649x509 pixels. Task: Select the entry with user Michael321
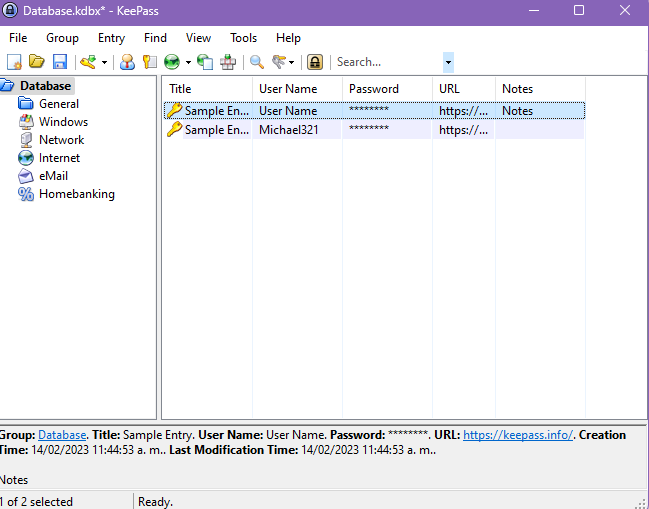tap(374, 130)
